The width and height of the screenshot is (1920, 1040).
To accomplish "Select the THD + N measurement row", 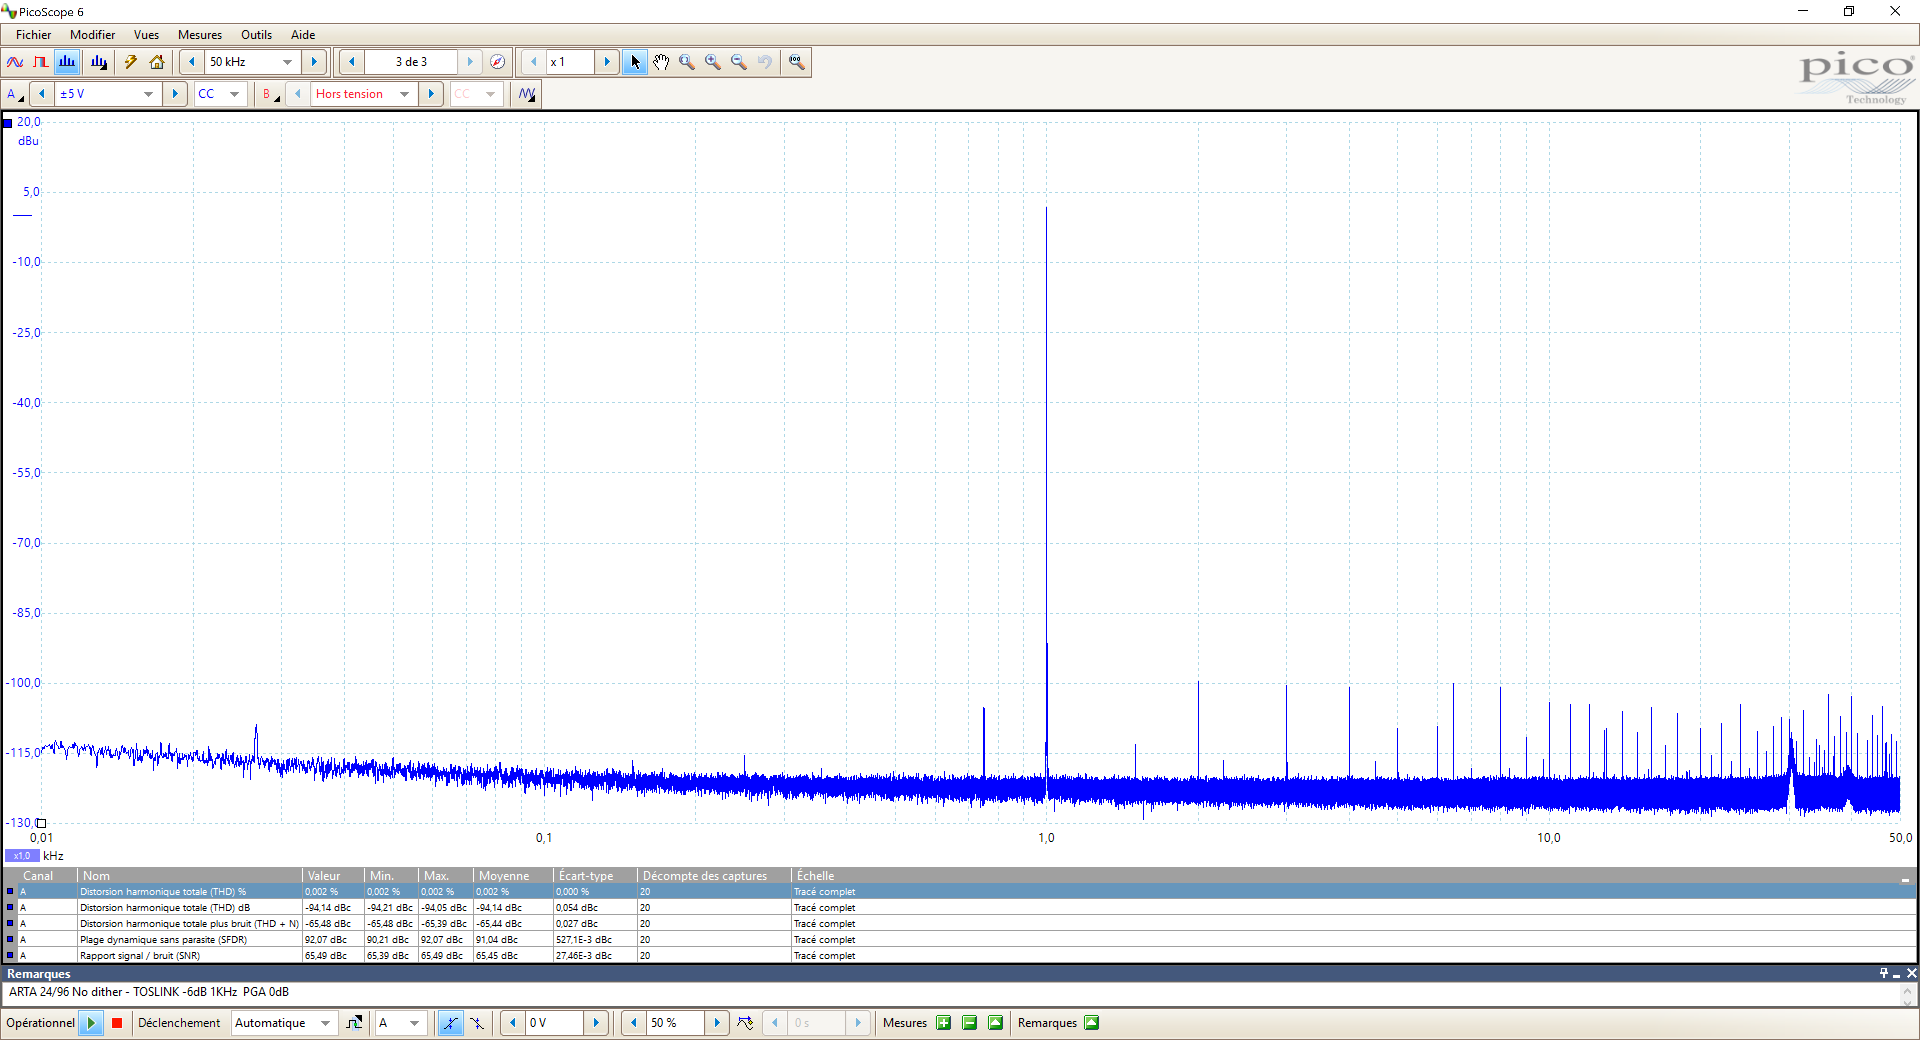I will tap(960, 924).
